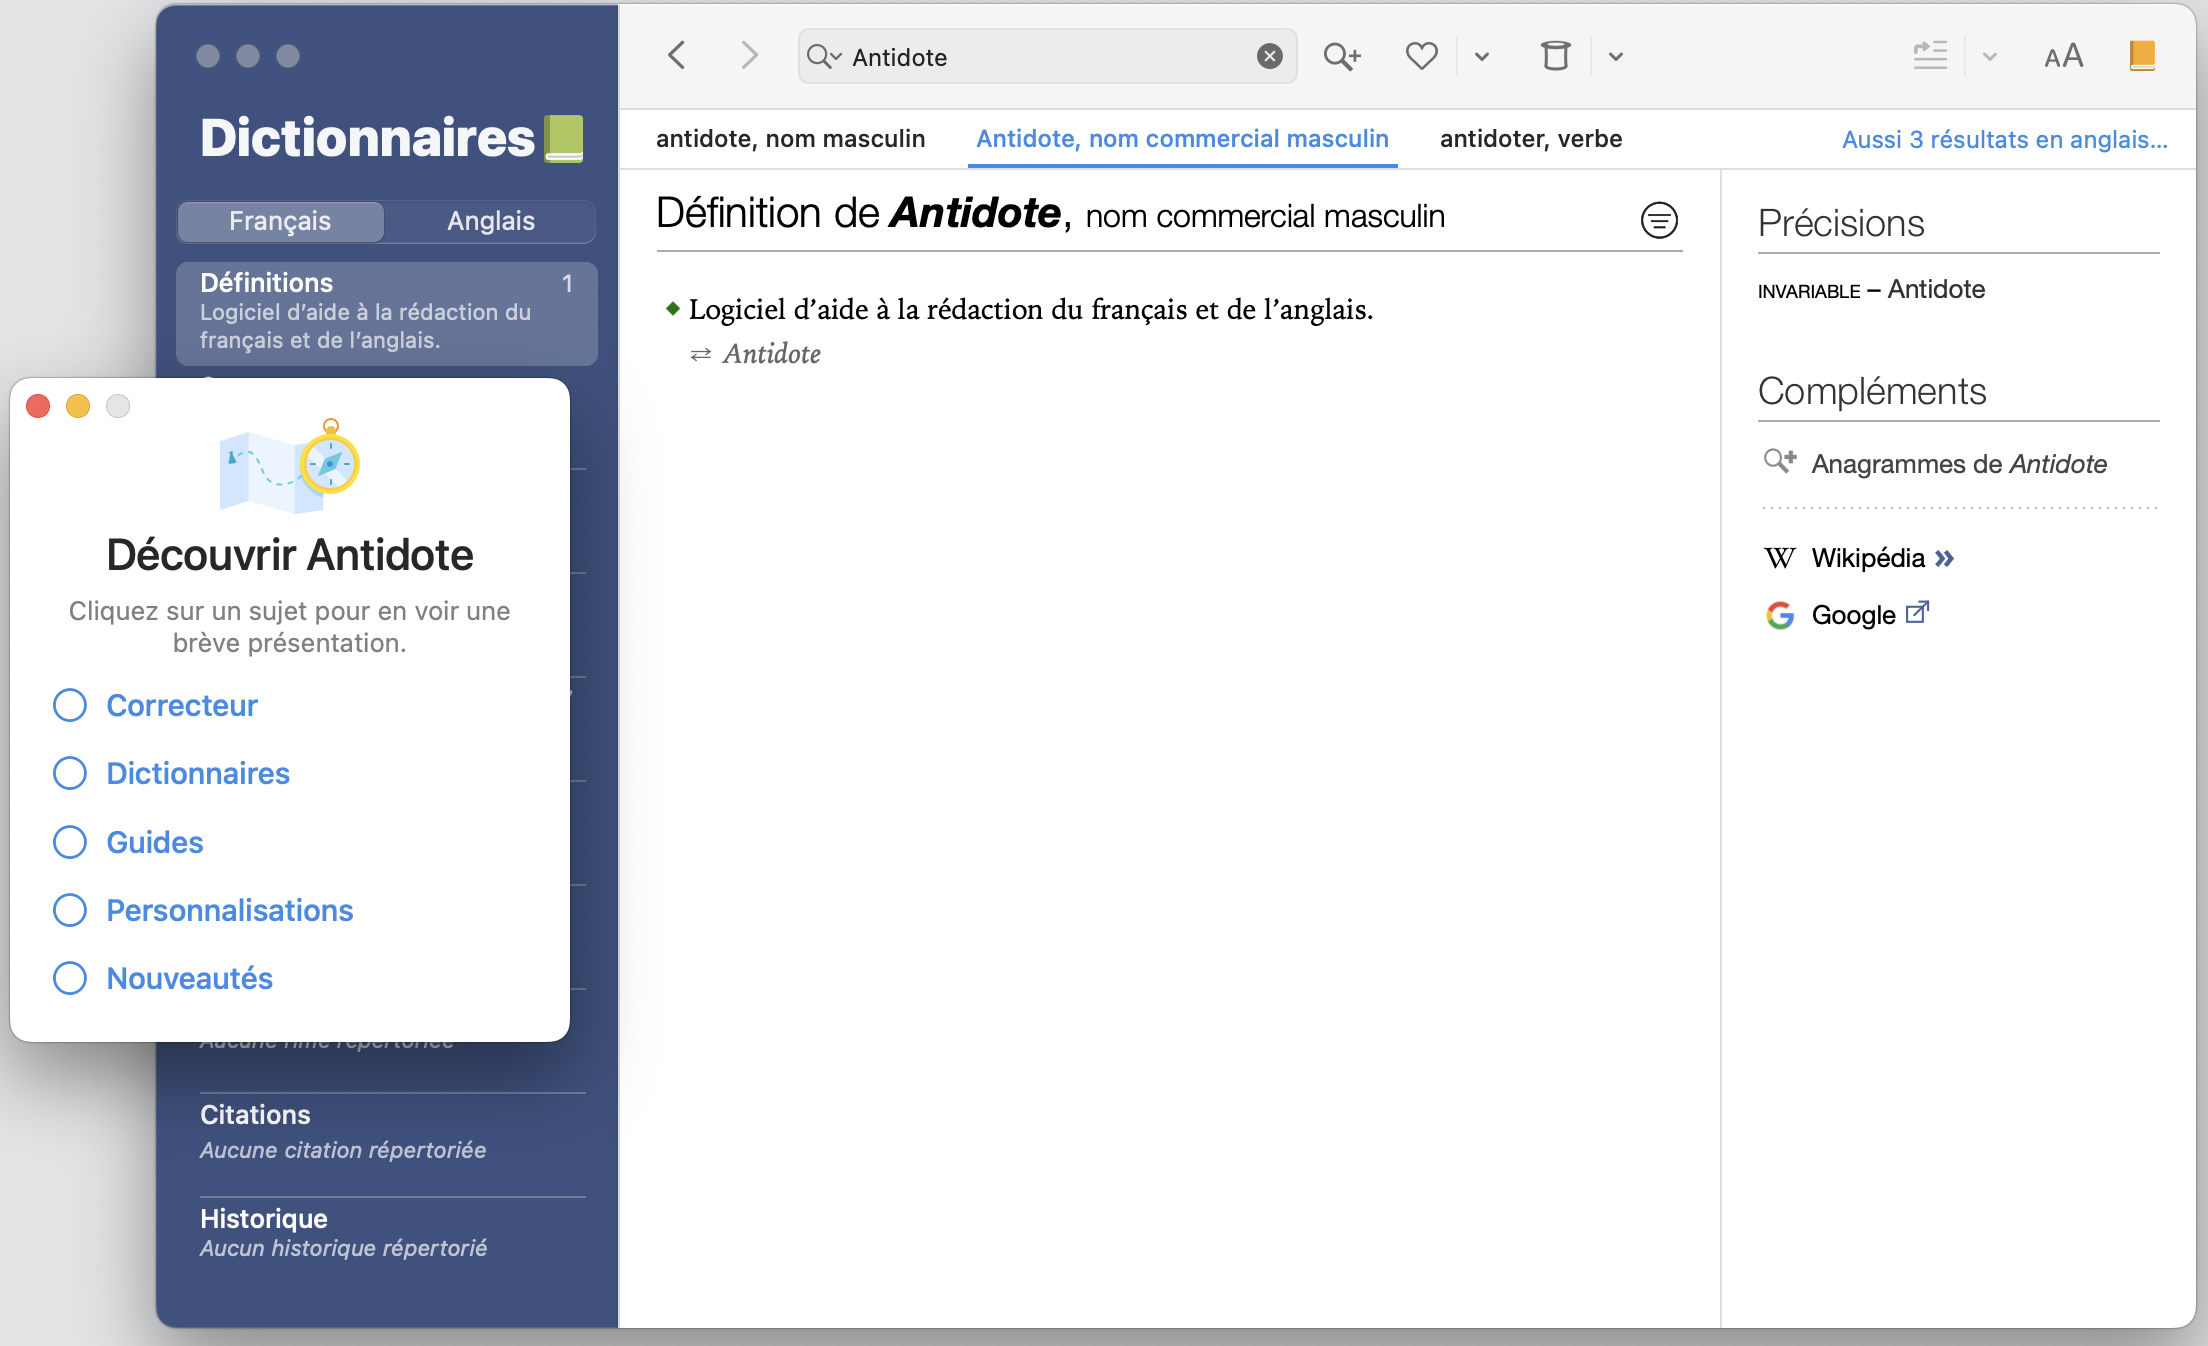Click the definition text 'Logiciel d'aide à la rédaction'
This screenshot has width=2208, height=1346.
(x=1030, y=309)
